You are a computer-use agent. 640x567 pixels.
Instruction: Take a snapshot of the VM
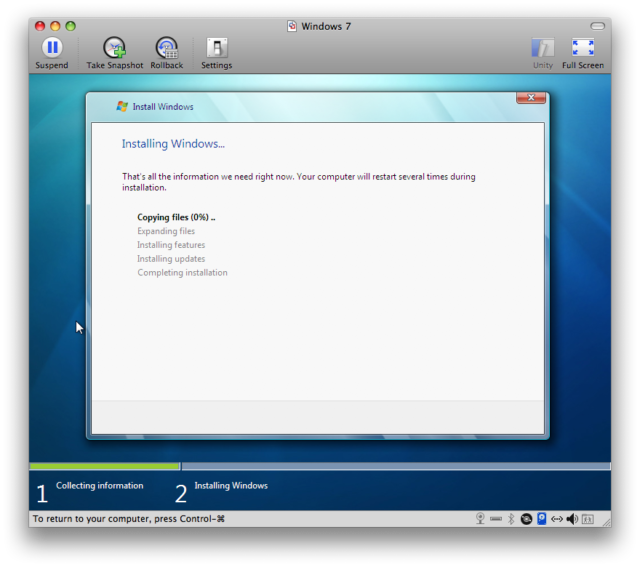click(x=115, y=53)
